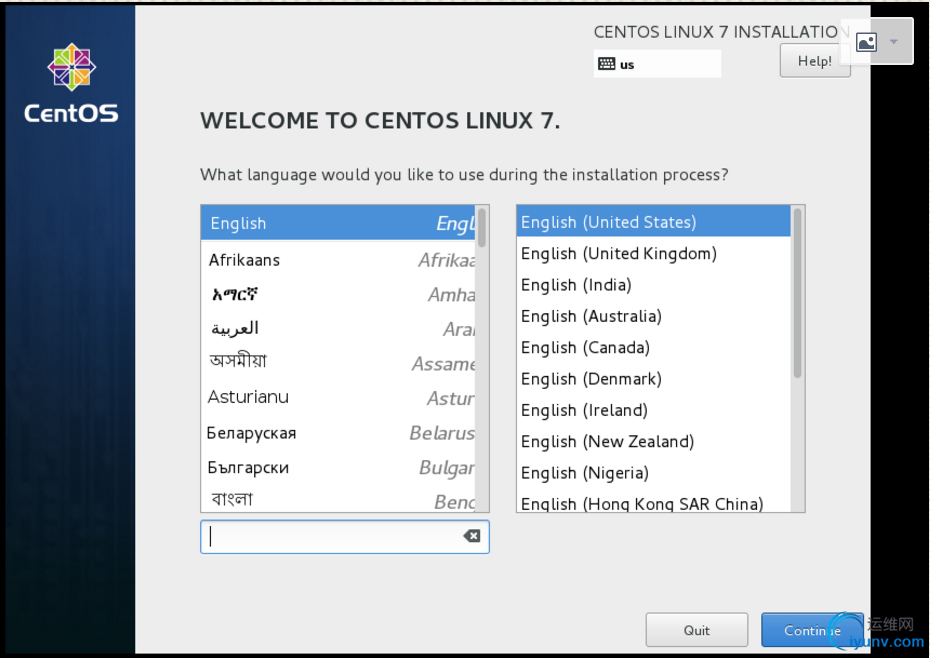Select Български in the language list
930x658 pixels.
pos(339,468)
